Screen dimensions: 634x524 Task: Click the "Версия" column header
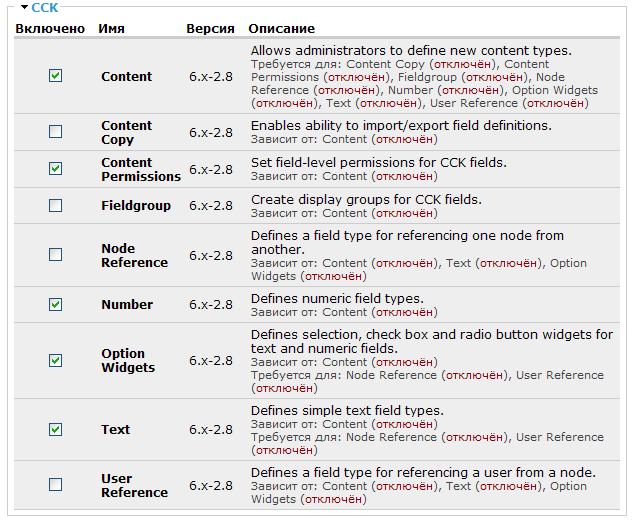210,29
